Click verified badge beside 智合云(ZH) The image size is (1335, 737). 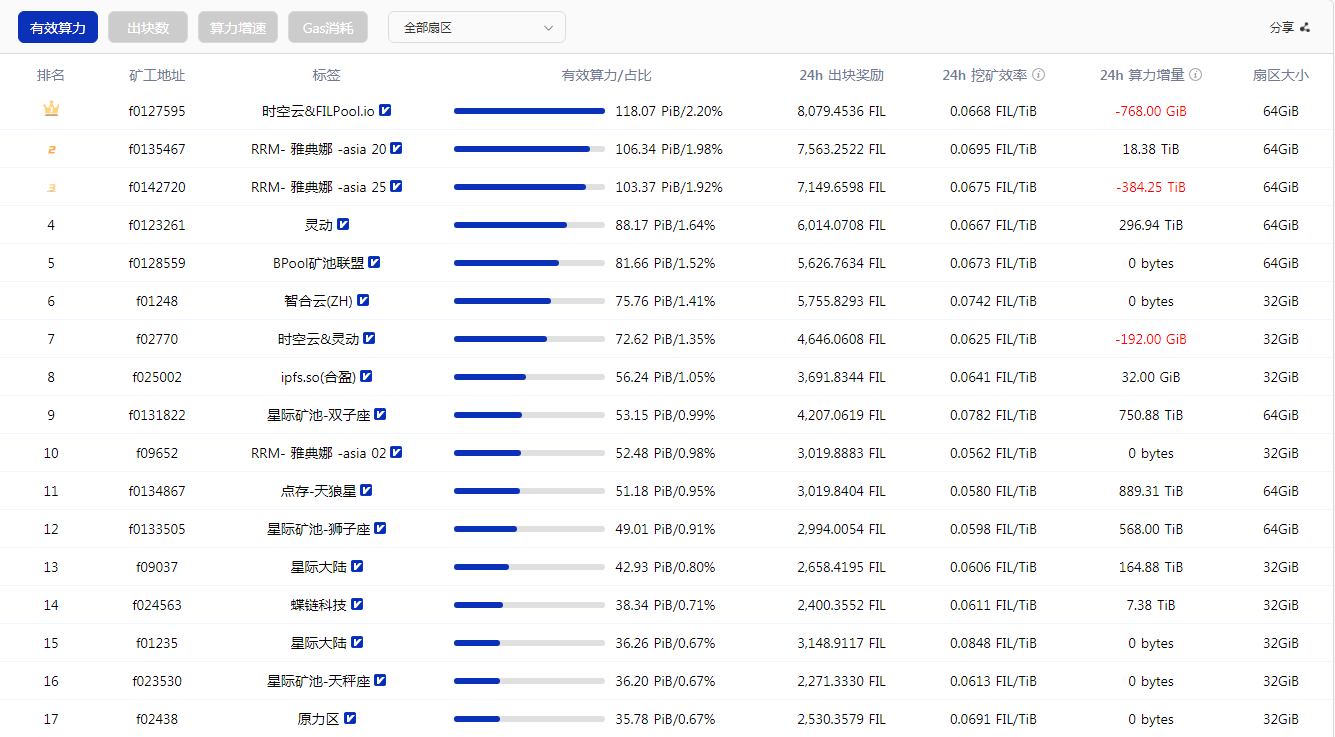pyautogui.click(x=363, y=301)
